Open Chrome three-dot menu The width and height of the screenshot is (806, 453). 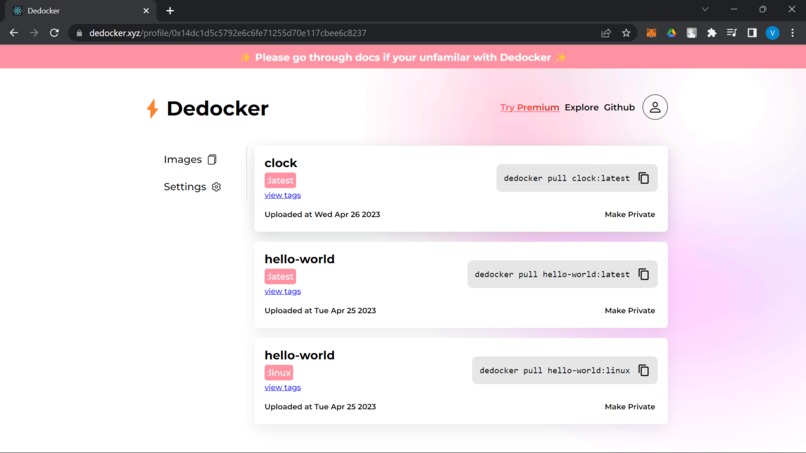coord(792,33)
